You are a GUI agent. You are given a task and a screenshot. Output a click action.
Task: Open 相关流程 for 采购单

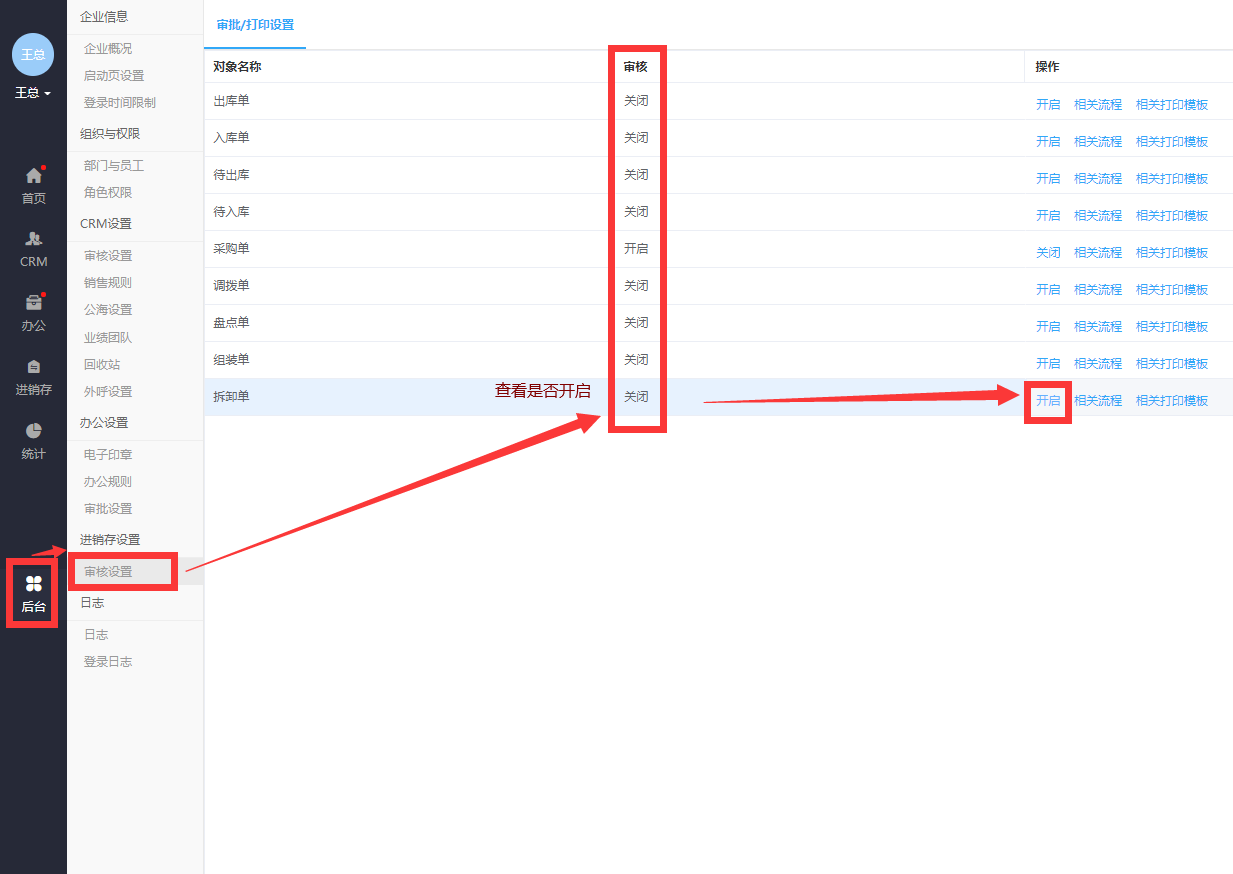1098,252
